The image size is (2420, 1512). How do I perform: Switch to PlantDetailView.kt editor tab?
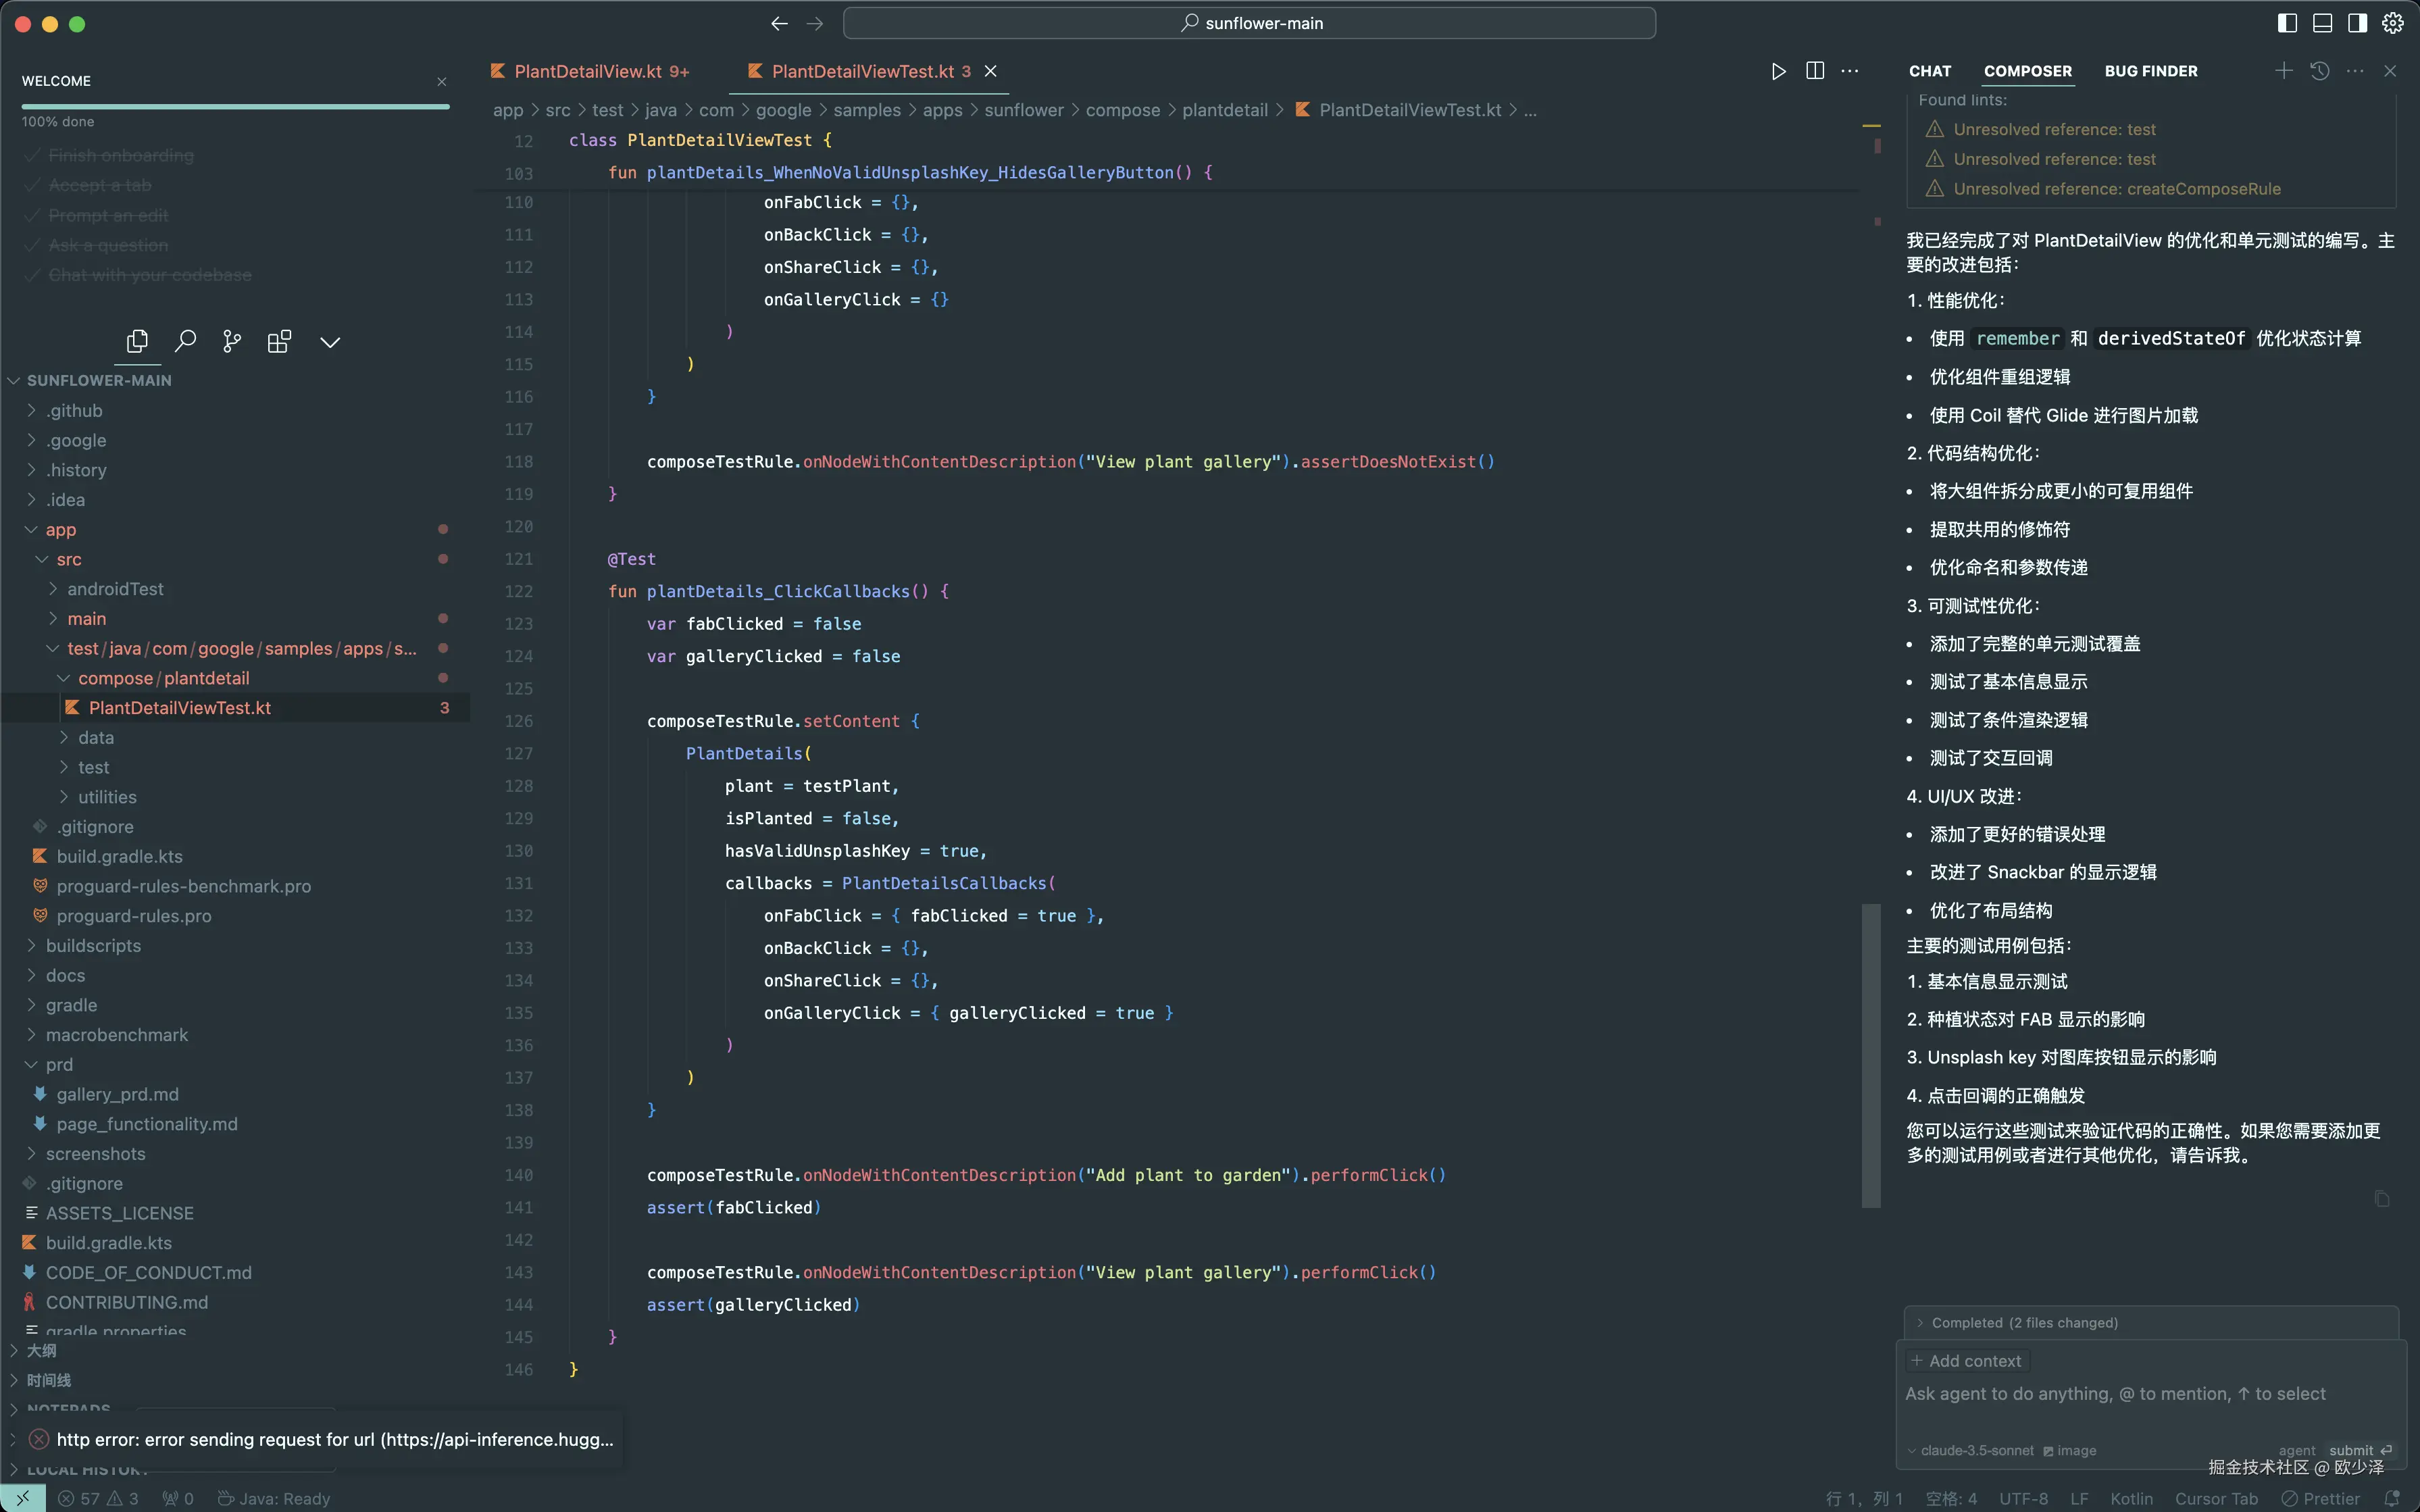coord(588,71)
